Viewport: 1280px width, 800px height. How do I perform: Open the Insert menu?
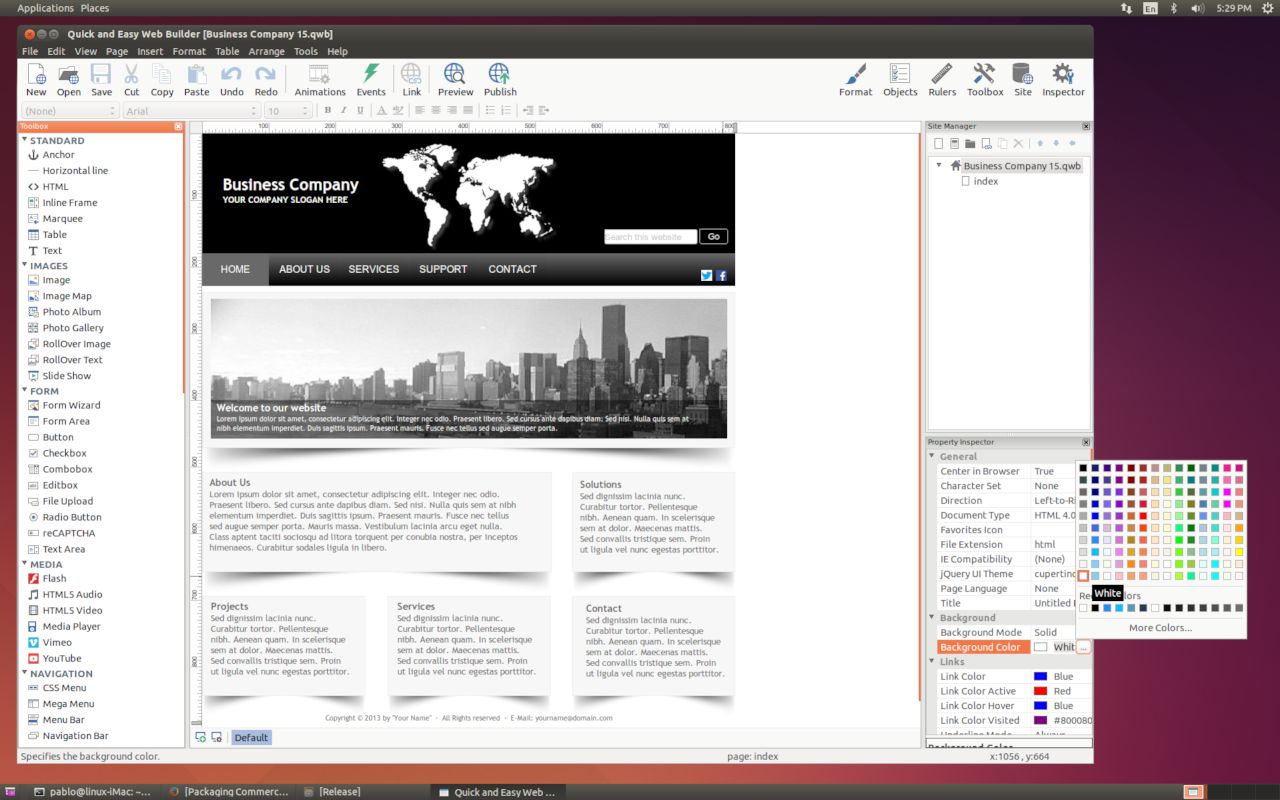coord(150,51)
